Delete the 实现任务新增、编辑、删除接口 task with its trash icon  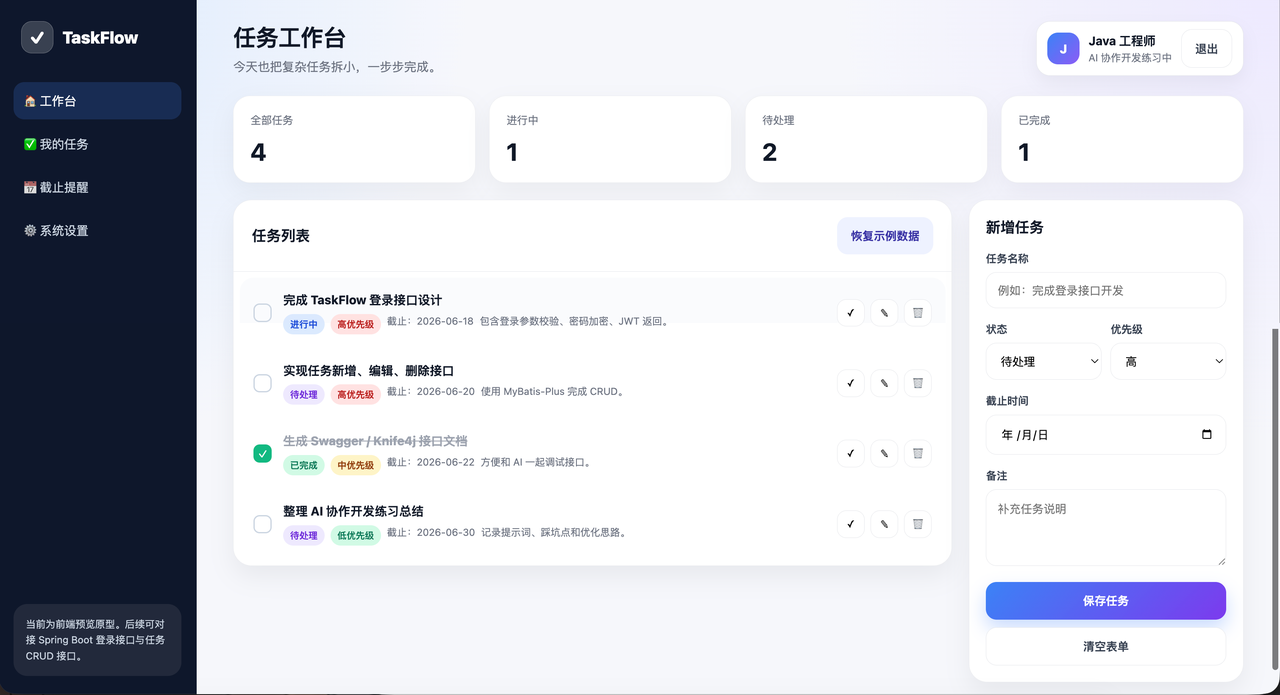(x=918, y=383)
